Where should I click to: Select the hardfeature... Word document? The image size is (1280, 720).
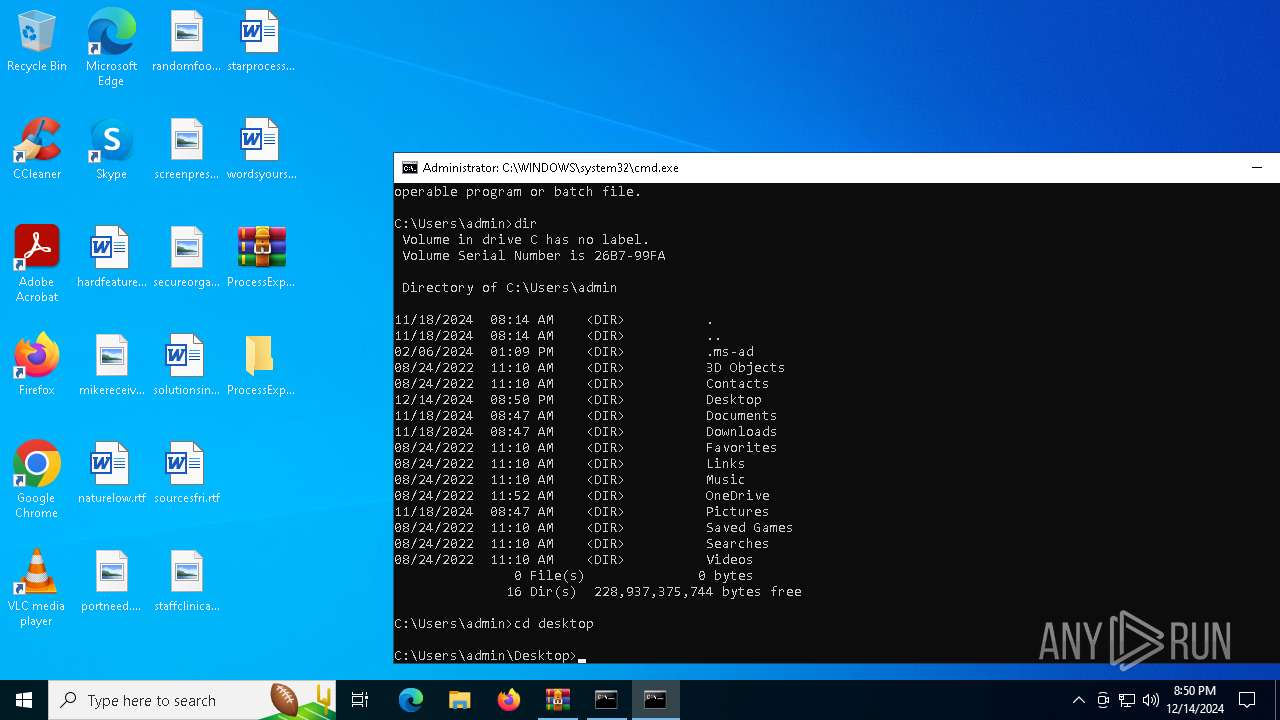pyautogui.click(x=111, y=258)
